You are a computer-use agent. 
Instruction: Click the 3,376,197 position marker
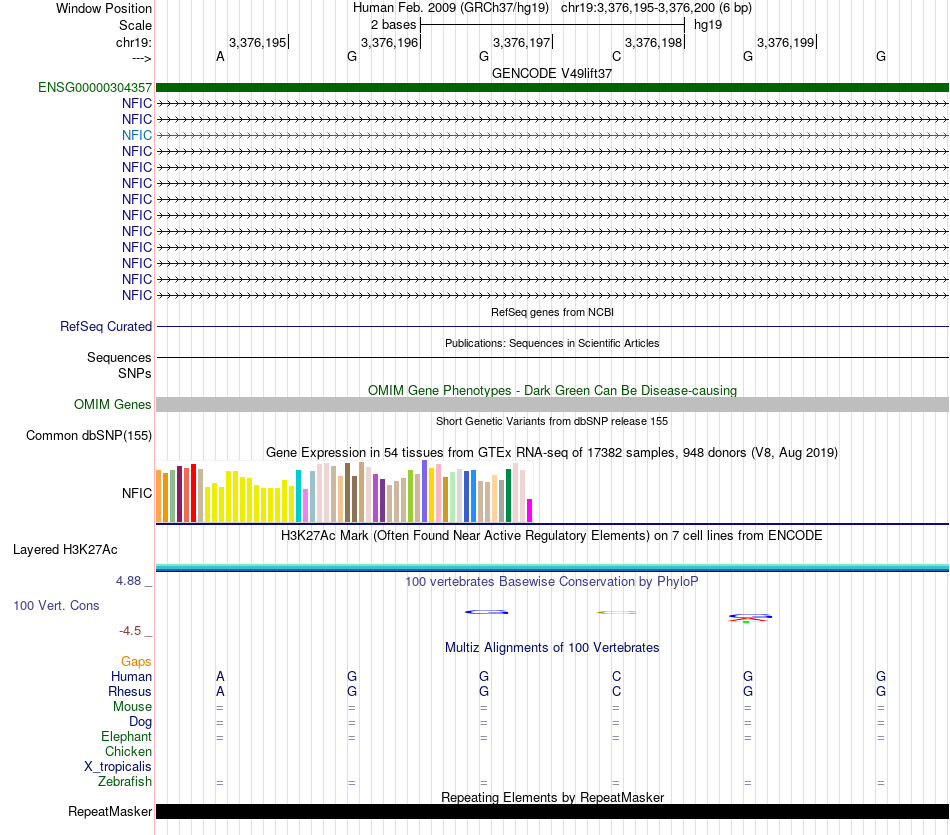click(x=522, y=42)
